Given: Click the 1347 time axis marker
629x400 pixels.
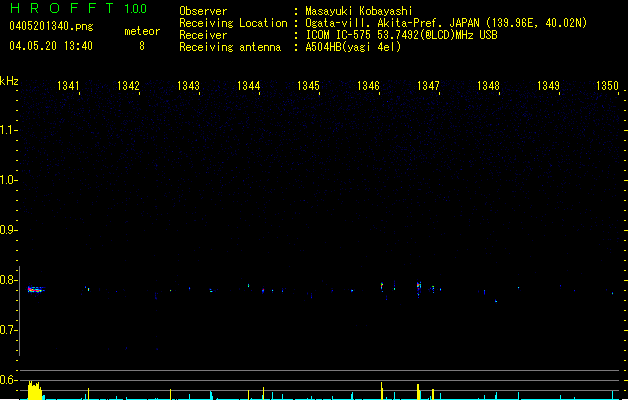Looking at the screenshot, I should pyautogui.click(x=428, y=86).
